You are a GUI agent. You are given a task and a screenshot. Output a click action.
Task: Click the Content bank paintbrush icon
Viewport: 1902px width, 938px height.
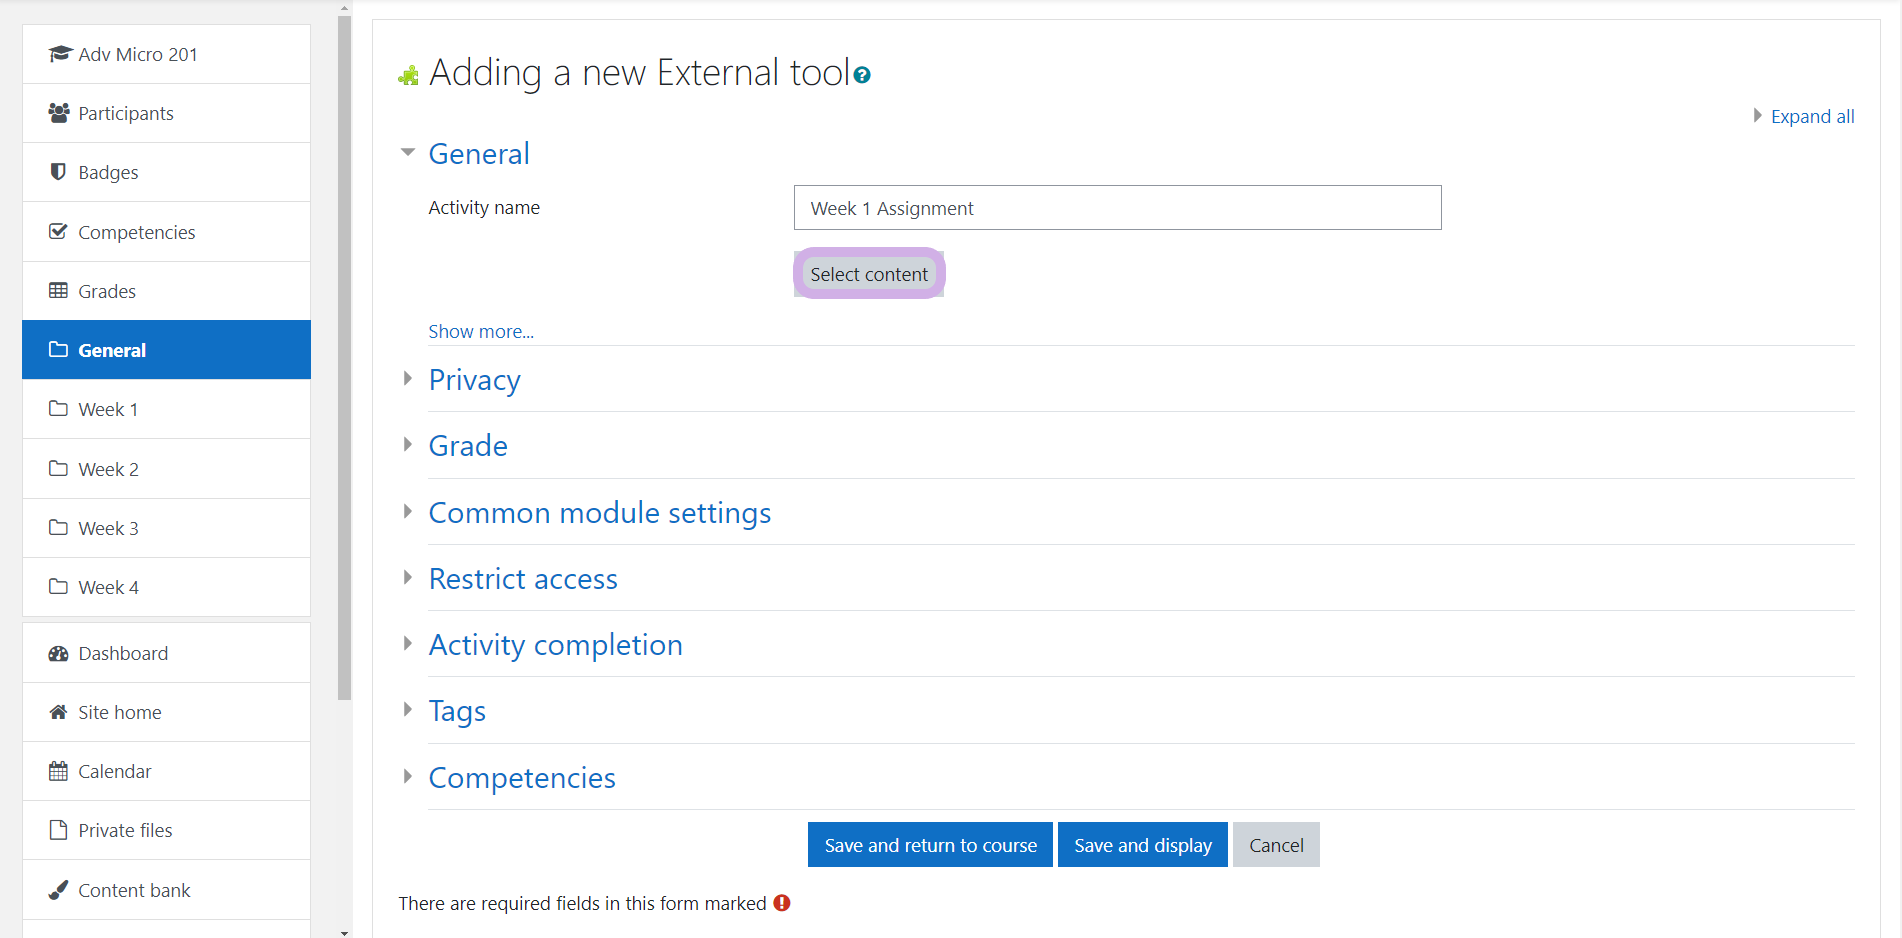[59, 890]
